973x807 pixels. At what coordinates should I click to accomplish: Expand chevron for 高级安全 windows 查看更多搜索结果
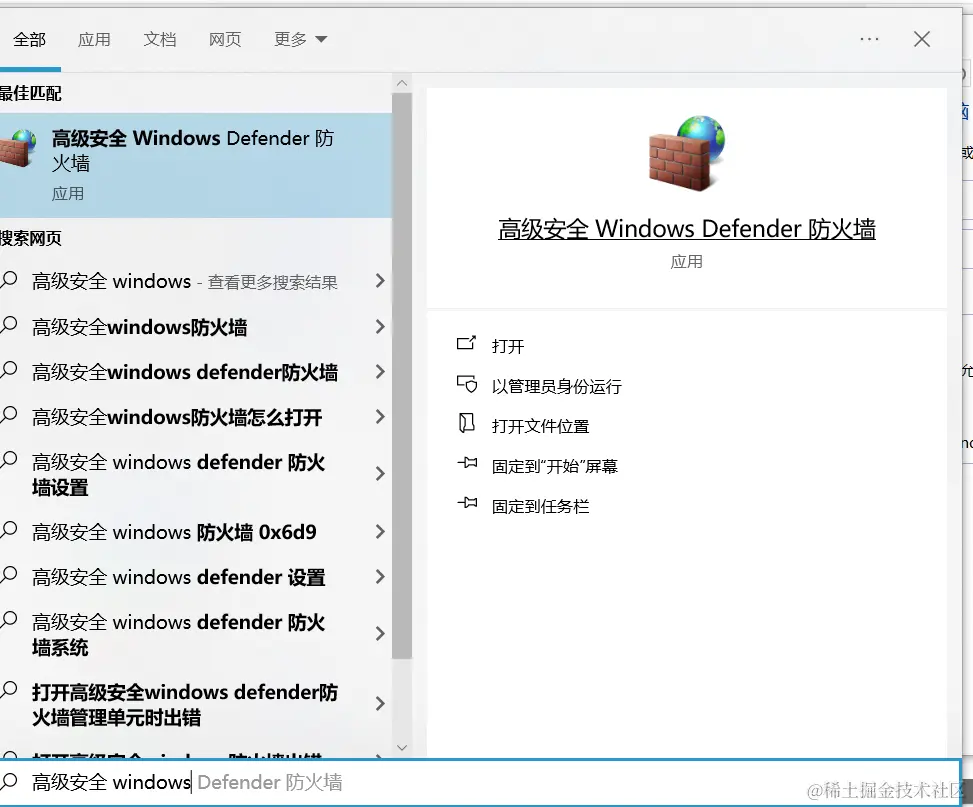[380, 281]
